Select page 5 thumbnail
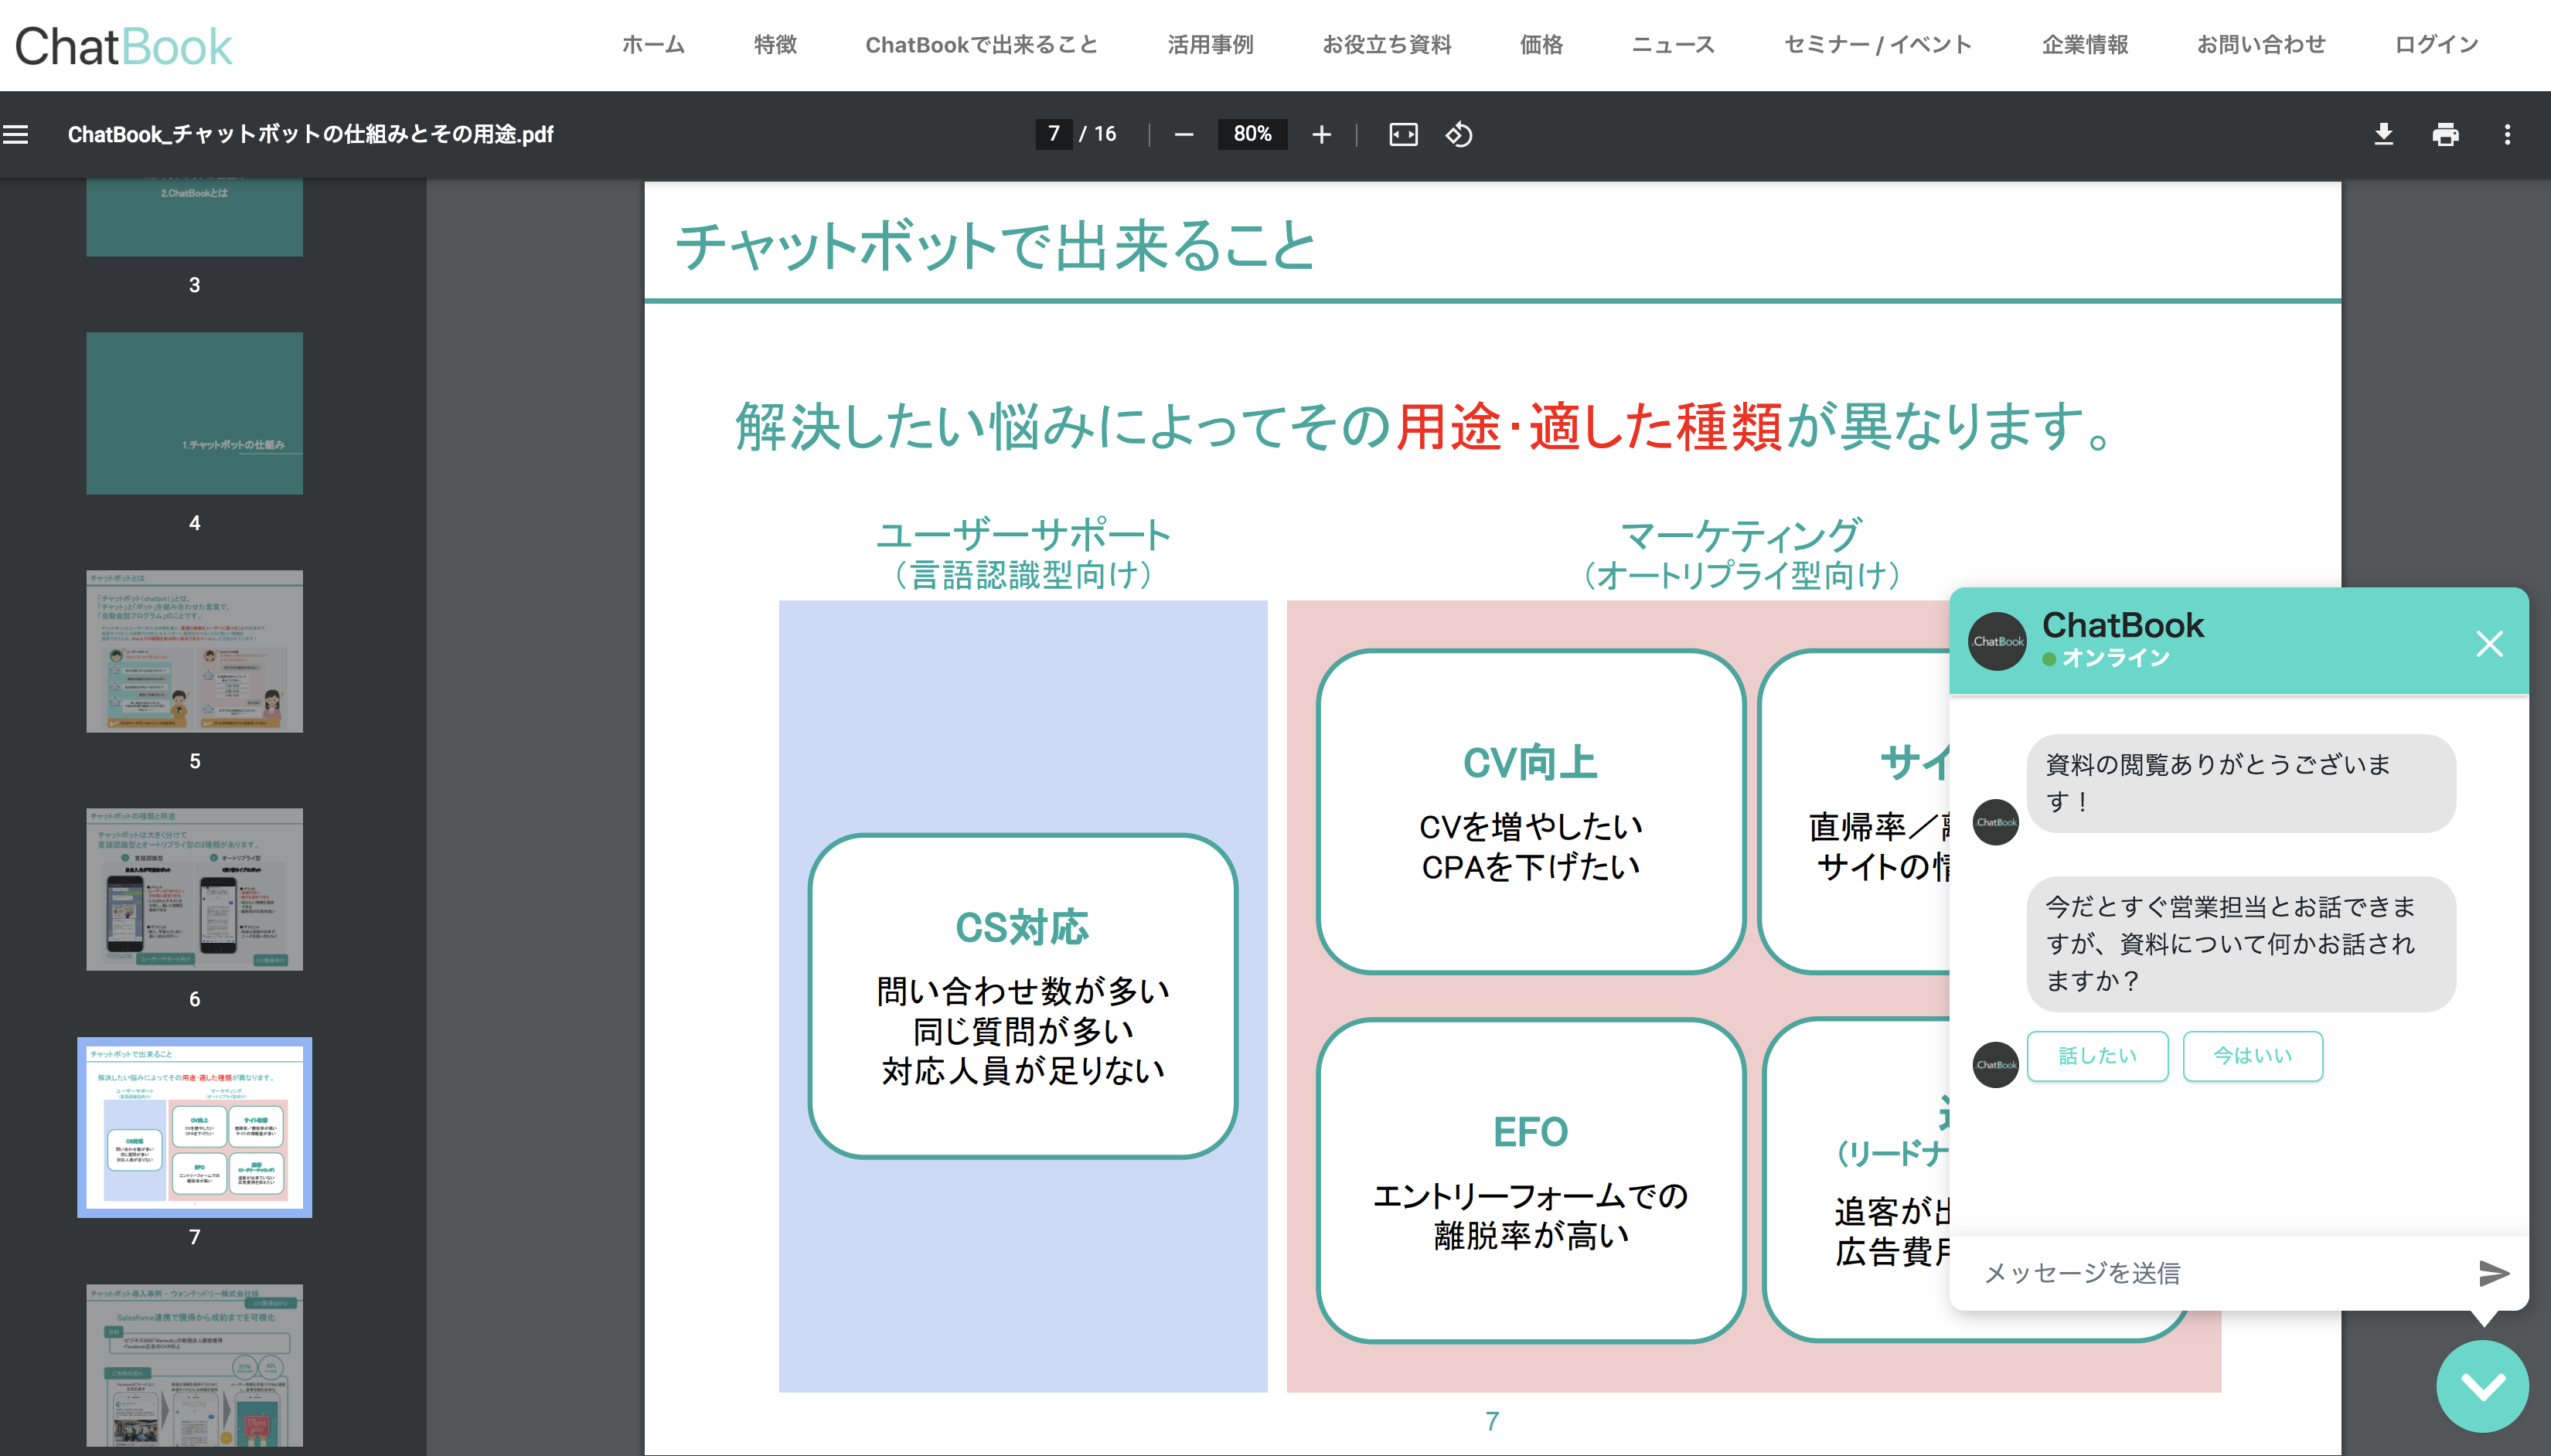Image resolution: width=2551 pixels, height=1456 pixels. [x=194, y=651]
